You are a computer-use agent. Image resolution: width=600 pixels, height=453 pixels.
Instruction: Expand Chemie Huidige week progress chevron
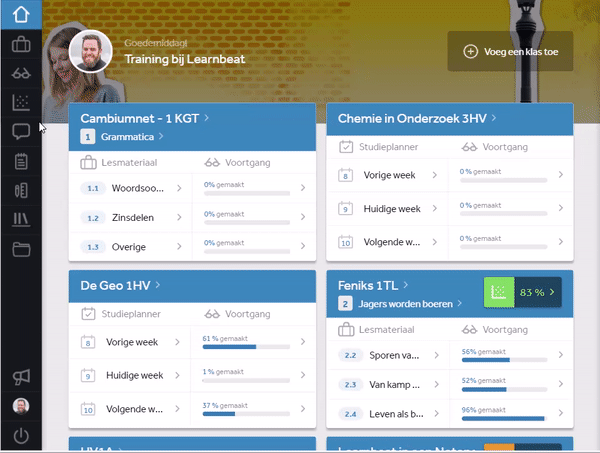coord(561,208)
